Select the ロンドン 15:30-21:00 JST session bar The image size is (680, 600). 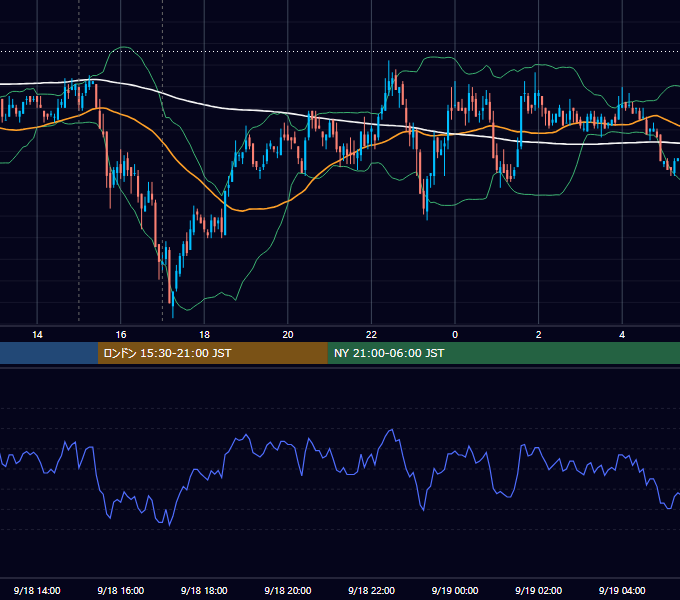tap(212, 353)
